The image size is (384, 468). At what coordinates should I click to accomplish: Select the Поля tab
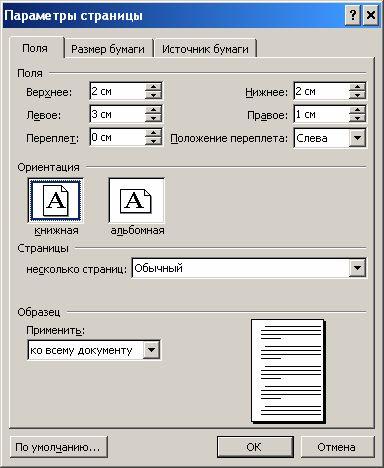(x=35, y=48)
